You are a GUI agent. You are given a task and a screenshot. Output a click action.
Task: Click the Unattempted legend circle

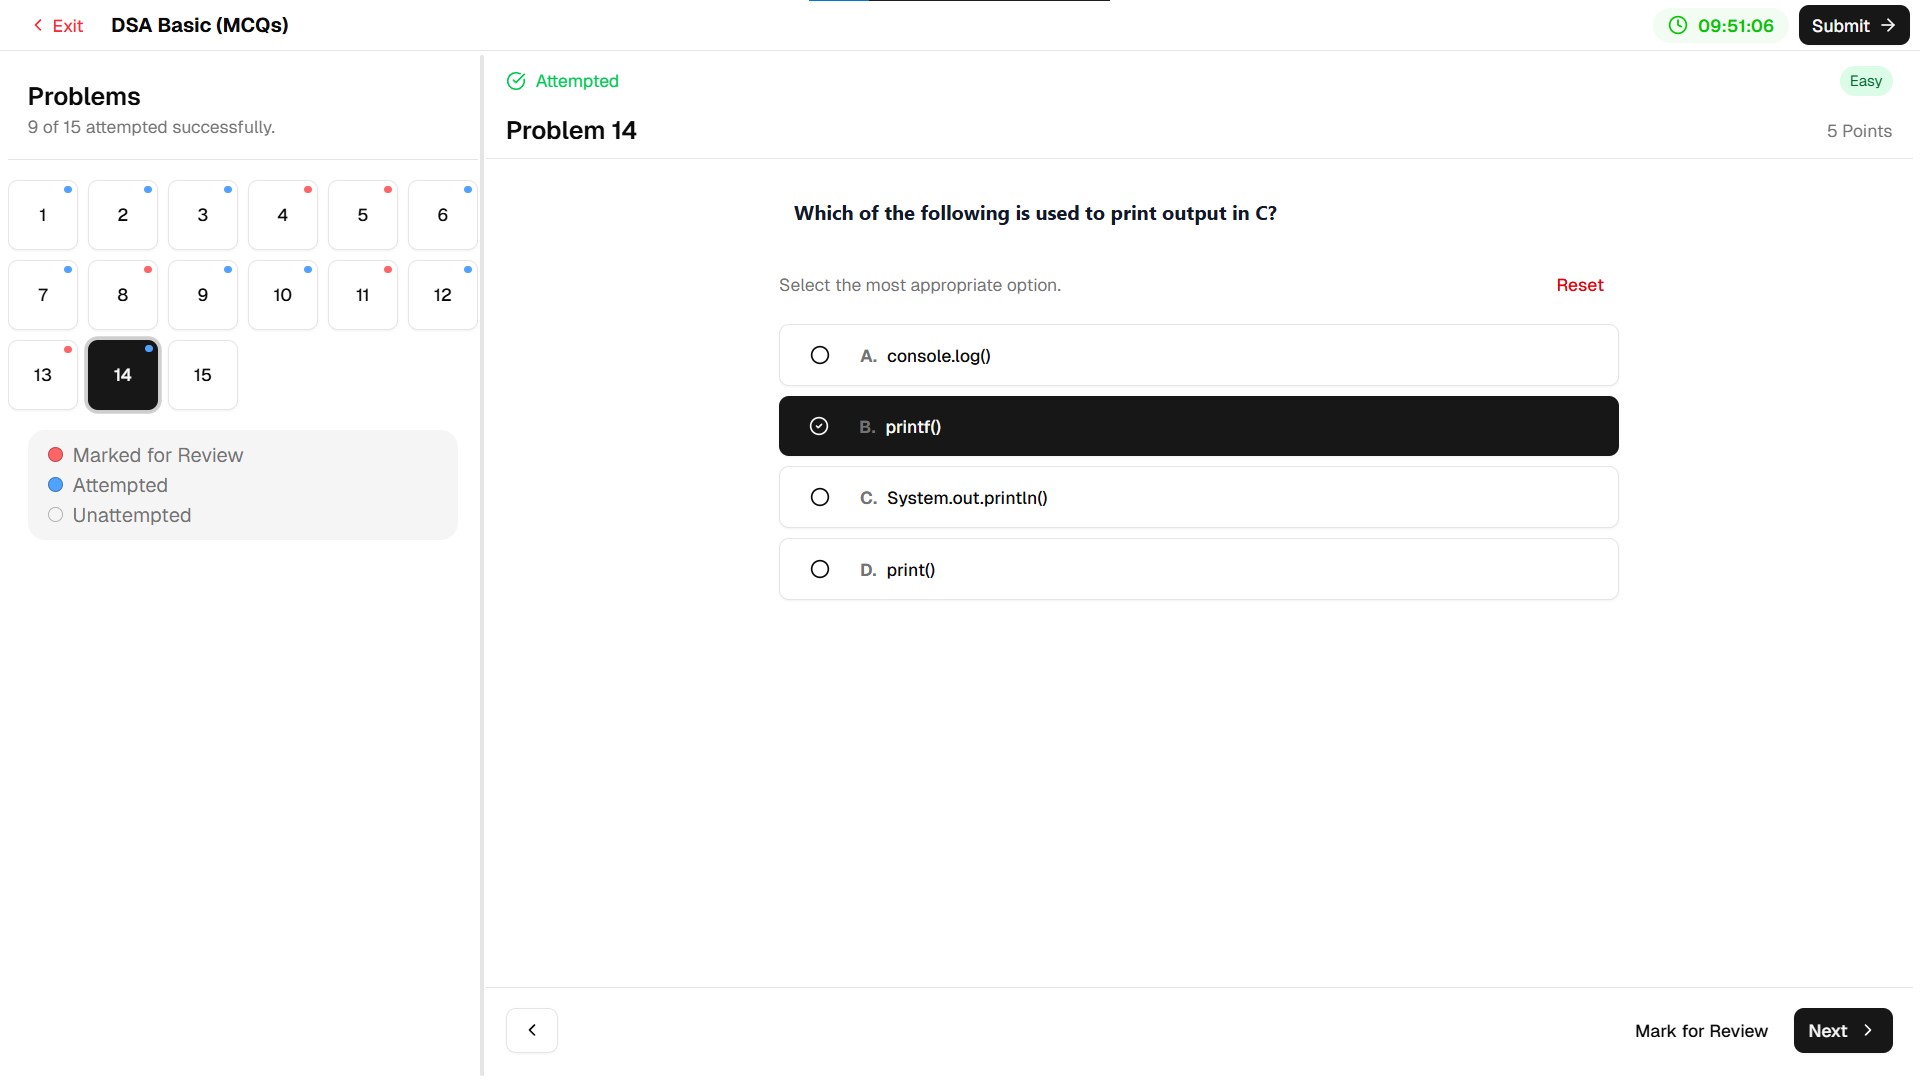[x=56, y=515]
